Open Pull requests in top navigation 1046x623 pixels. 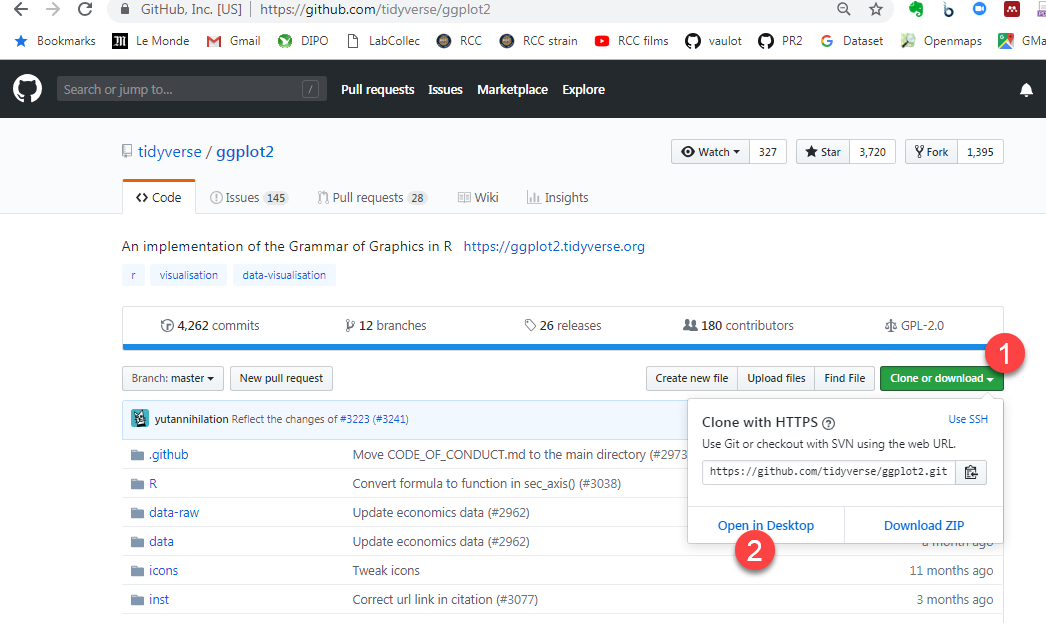[x=378, y=89]
